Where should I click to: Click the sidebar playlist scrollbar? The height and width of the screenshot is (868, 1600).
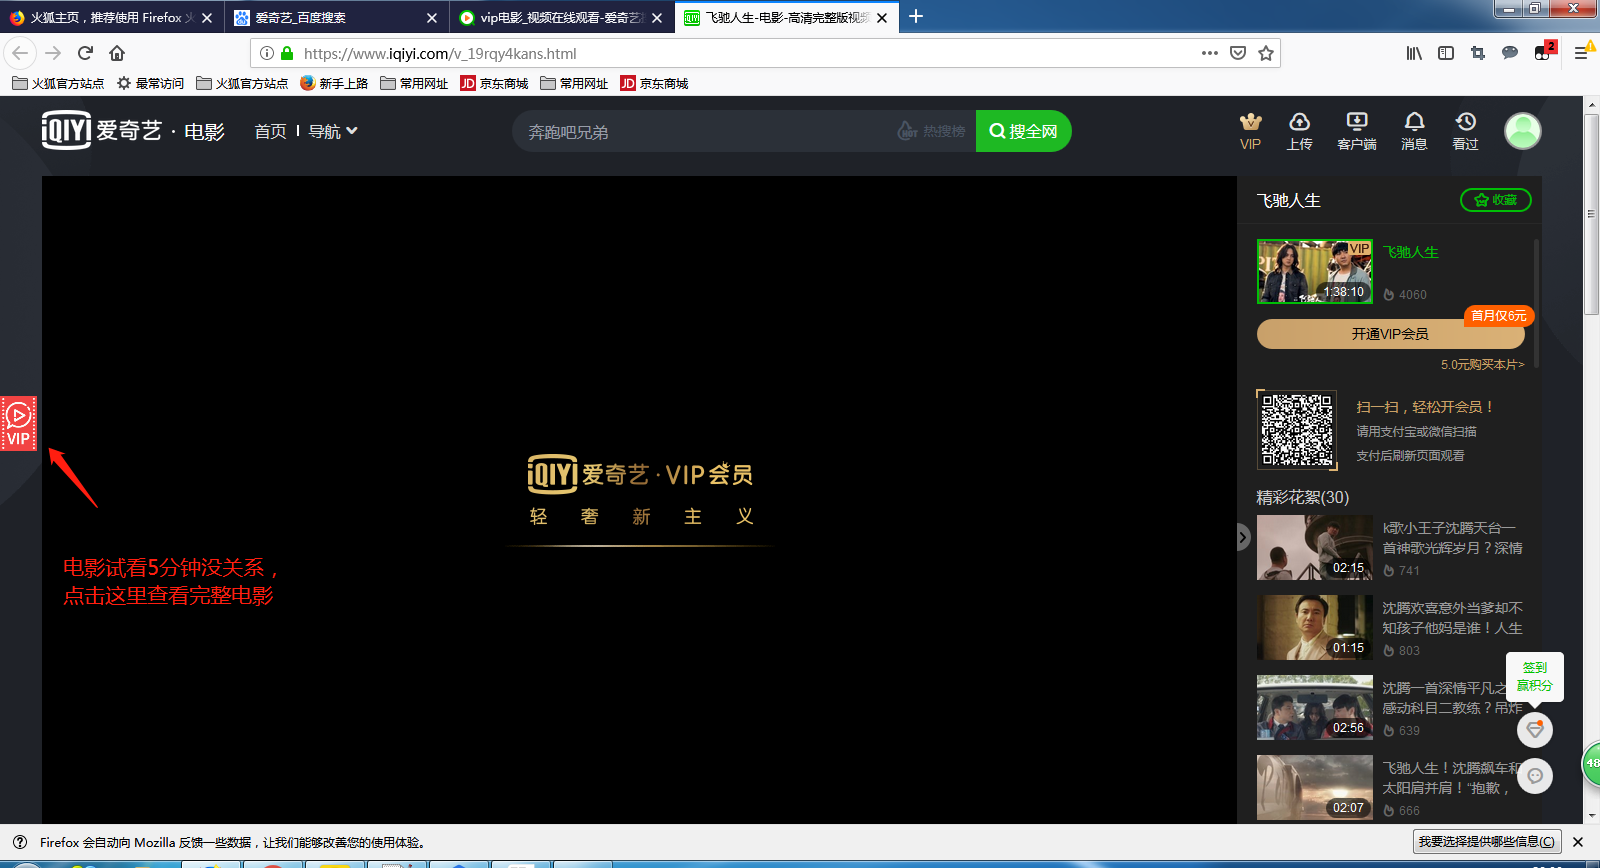coord(1536,303)
